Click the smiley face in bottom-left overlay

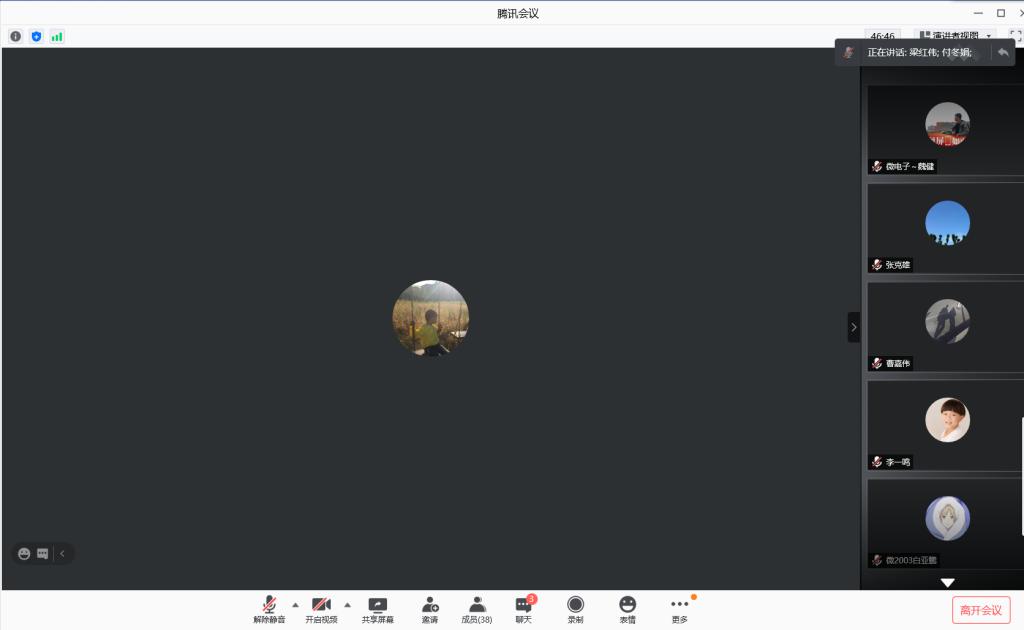pos(24,553)
